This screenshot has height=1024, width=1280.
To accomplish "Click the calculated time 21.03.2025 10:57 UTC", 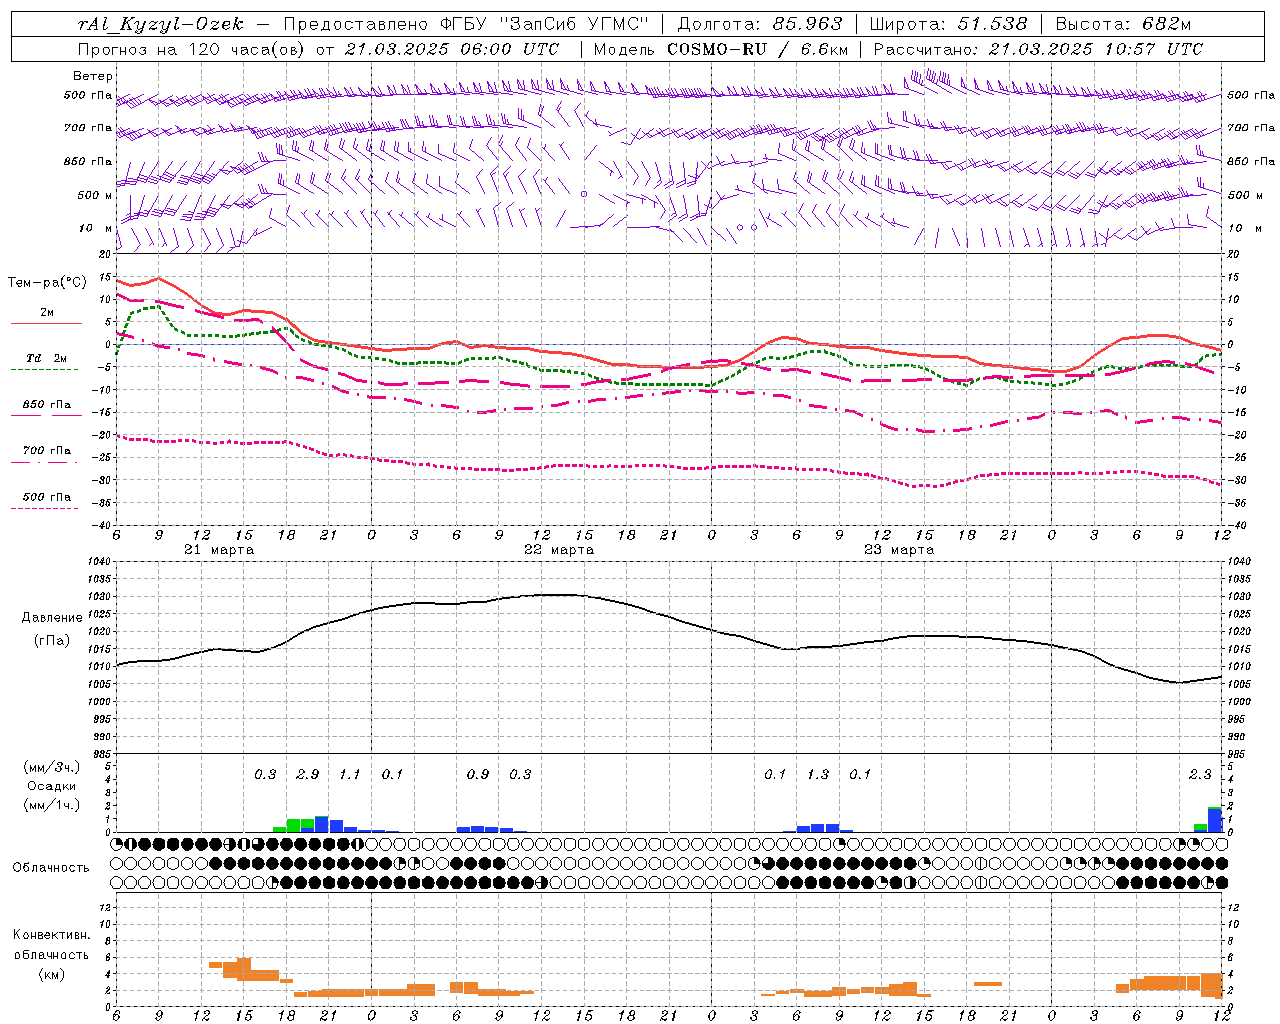I will [1095, 49].
